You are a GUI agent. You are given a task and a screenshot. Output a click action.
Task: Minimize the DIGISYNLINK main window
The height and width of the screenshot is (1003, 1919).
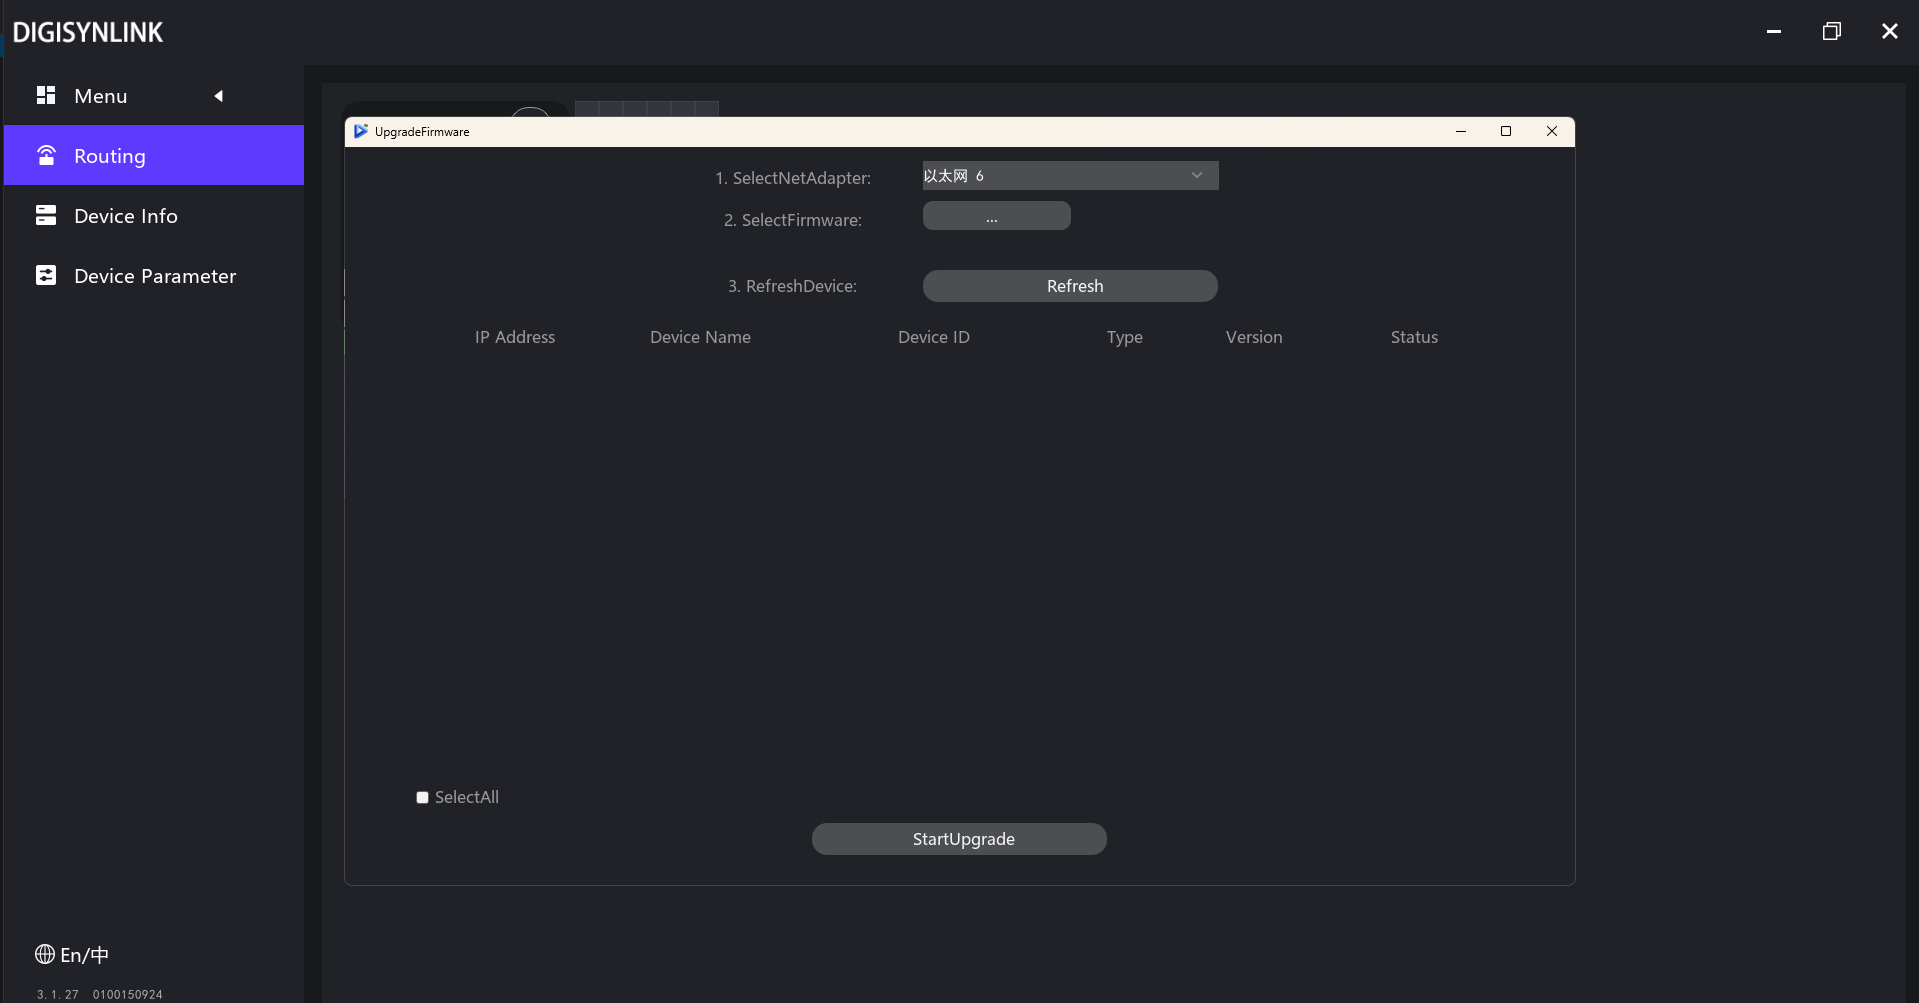pos(1774,32)
